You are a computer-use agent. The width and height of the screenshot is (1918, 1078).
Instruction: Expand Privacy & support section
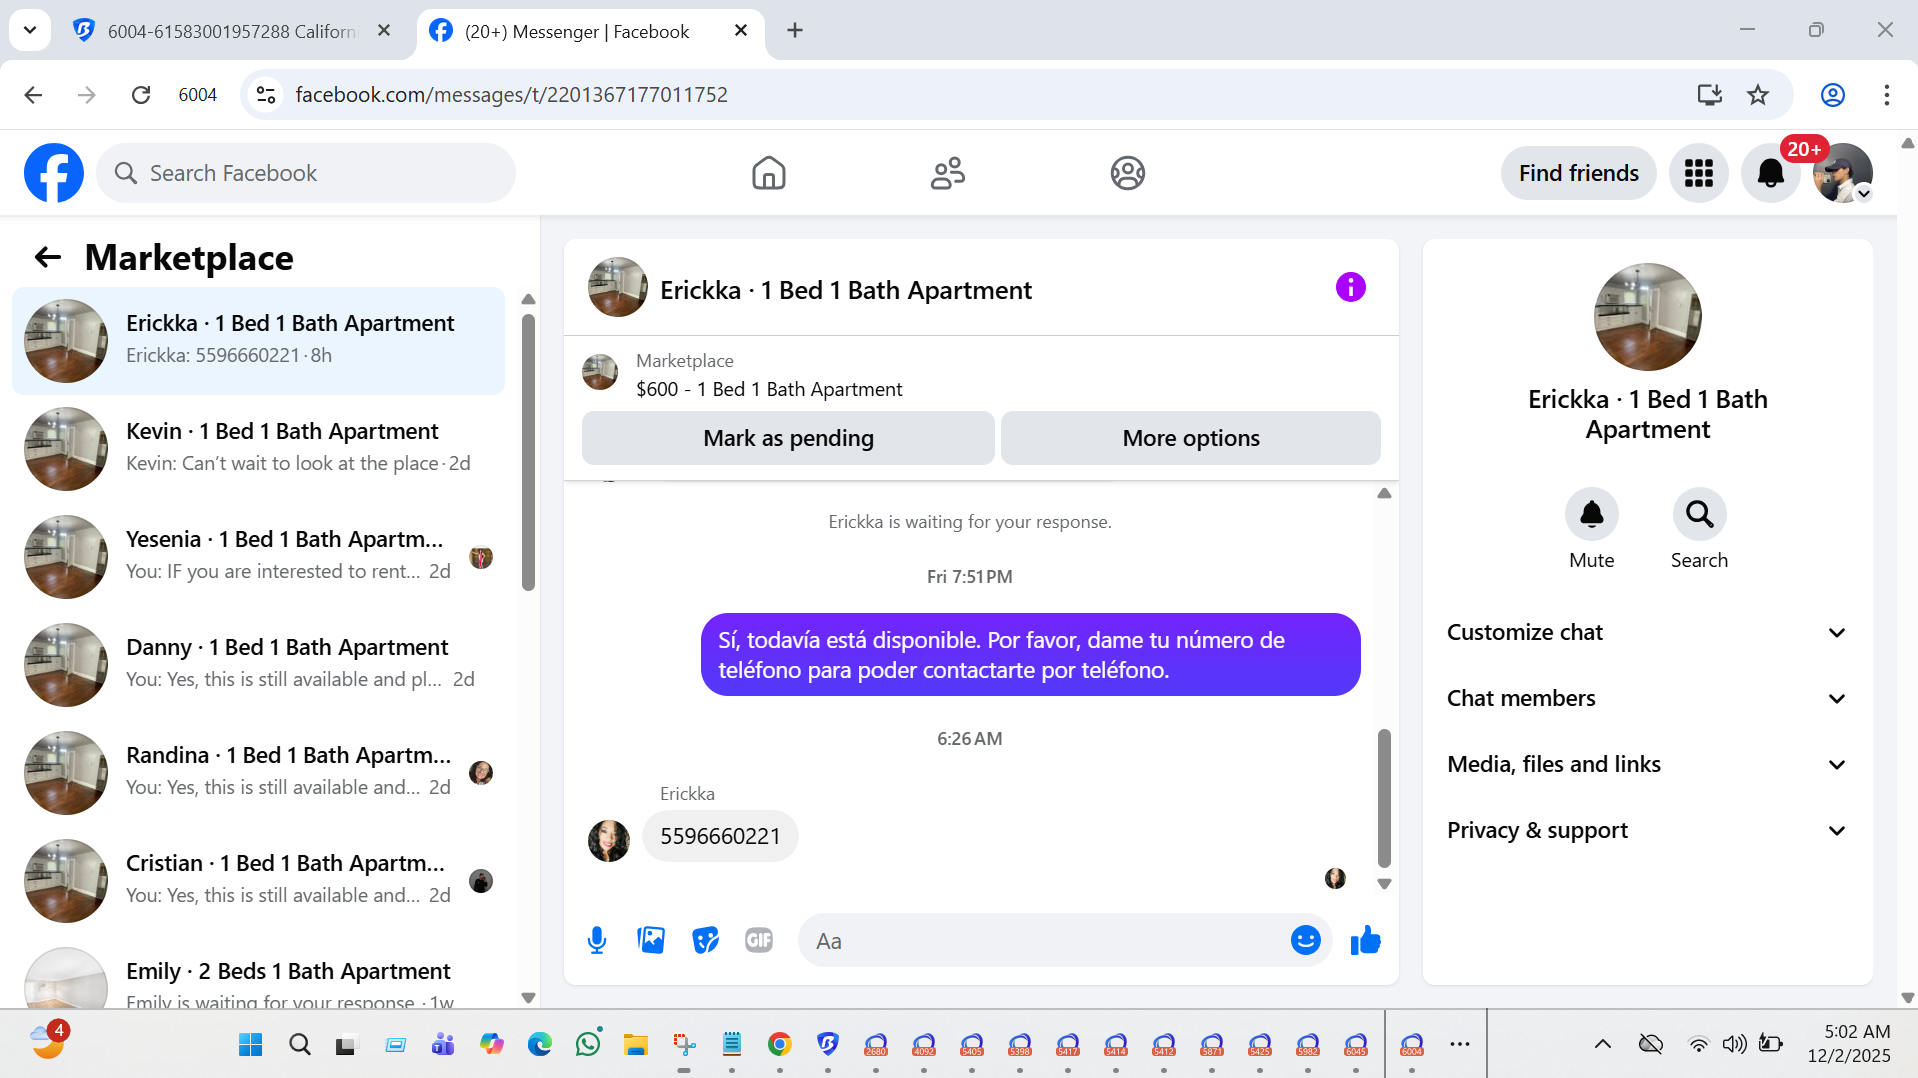1647,830
